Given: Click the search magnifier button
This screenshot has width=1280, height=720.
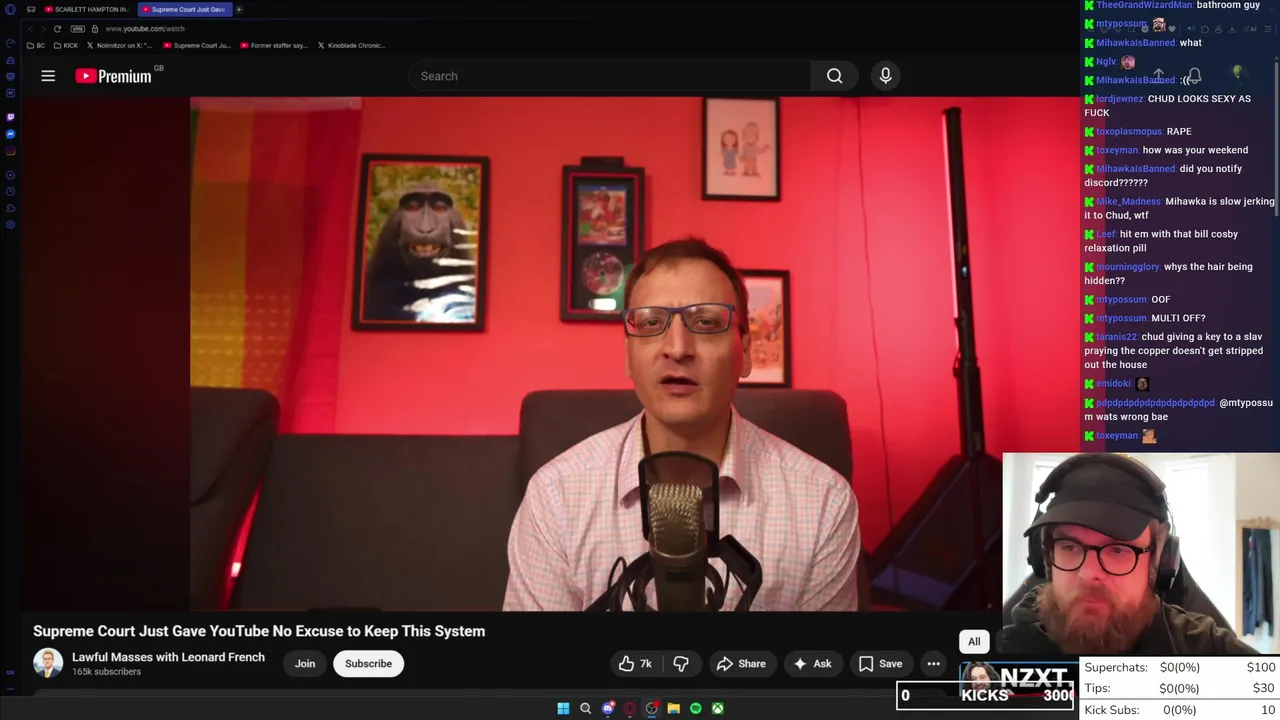Looking at the screenshot, I should (834, 76).
